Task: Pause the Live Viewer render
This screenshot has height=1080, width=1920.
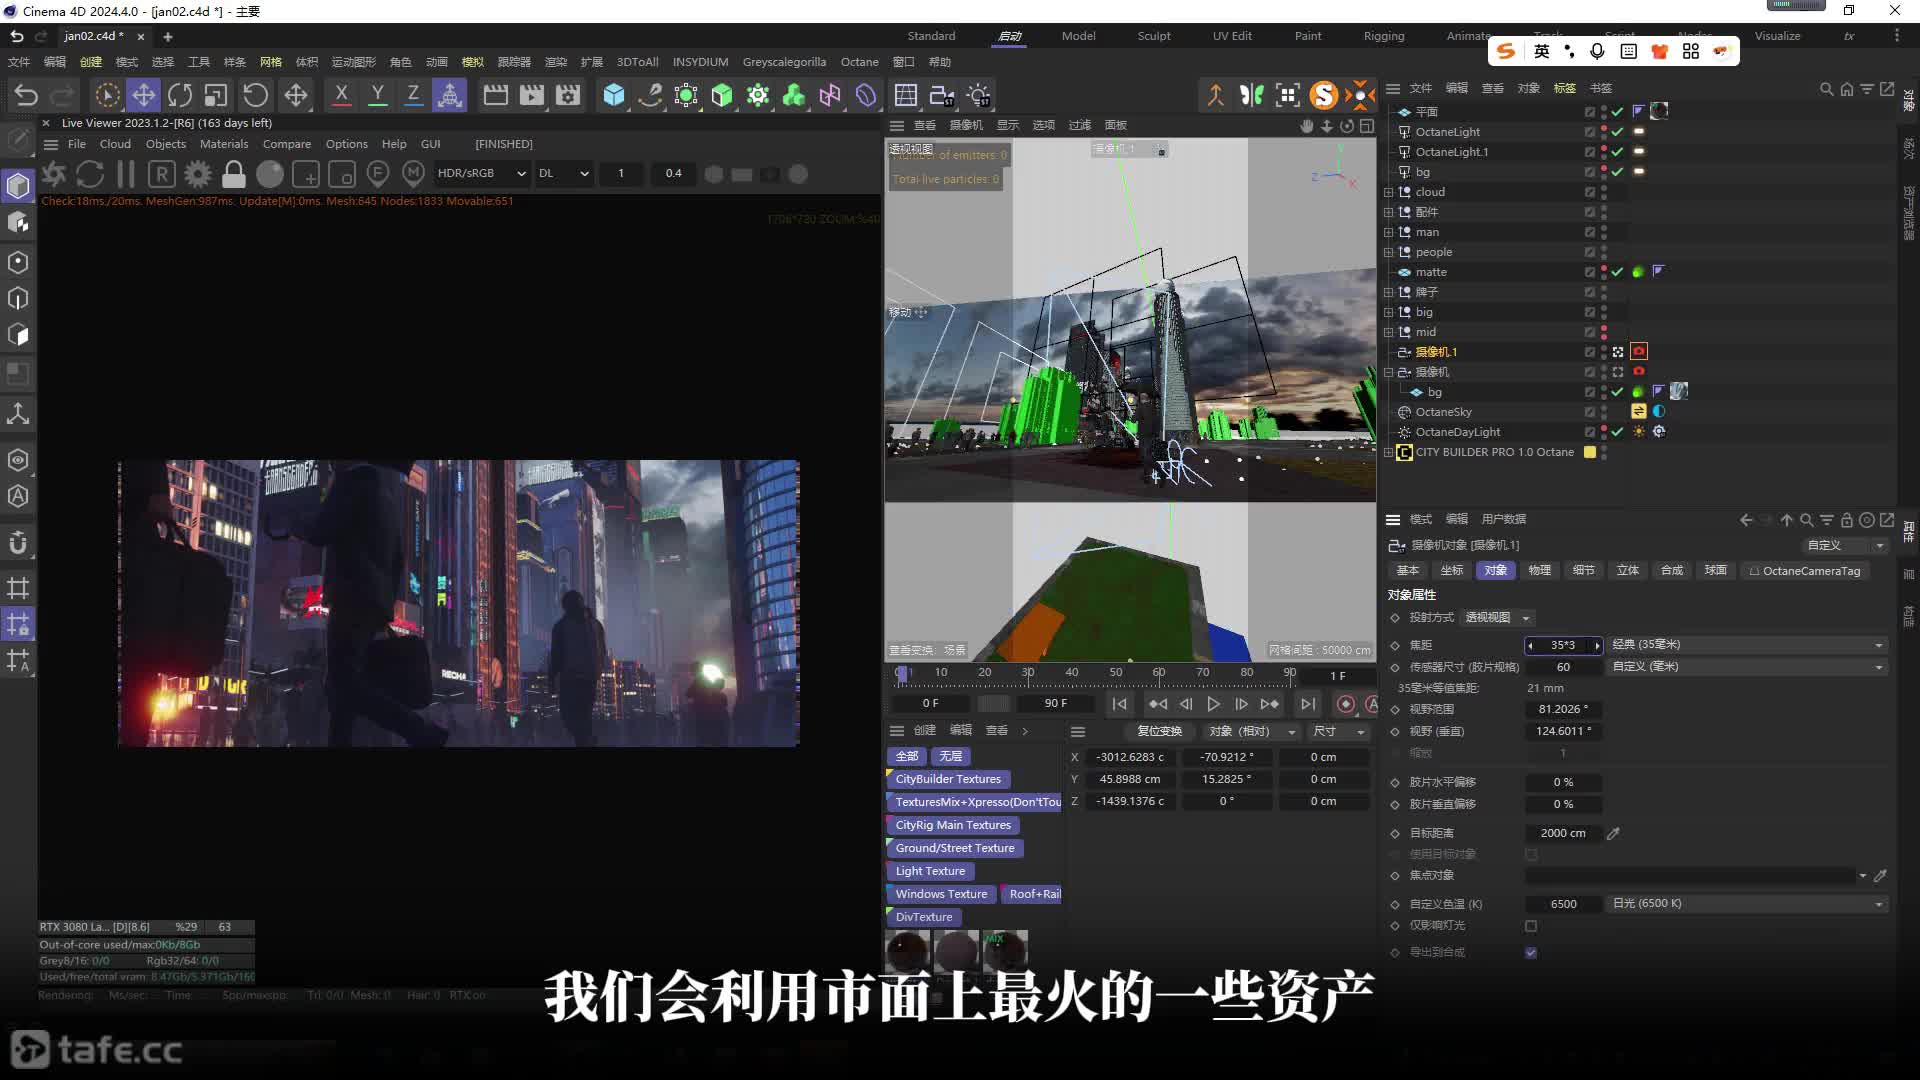Action: [x=126, y=174]
